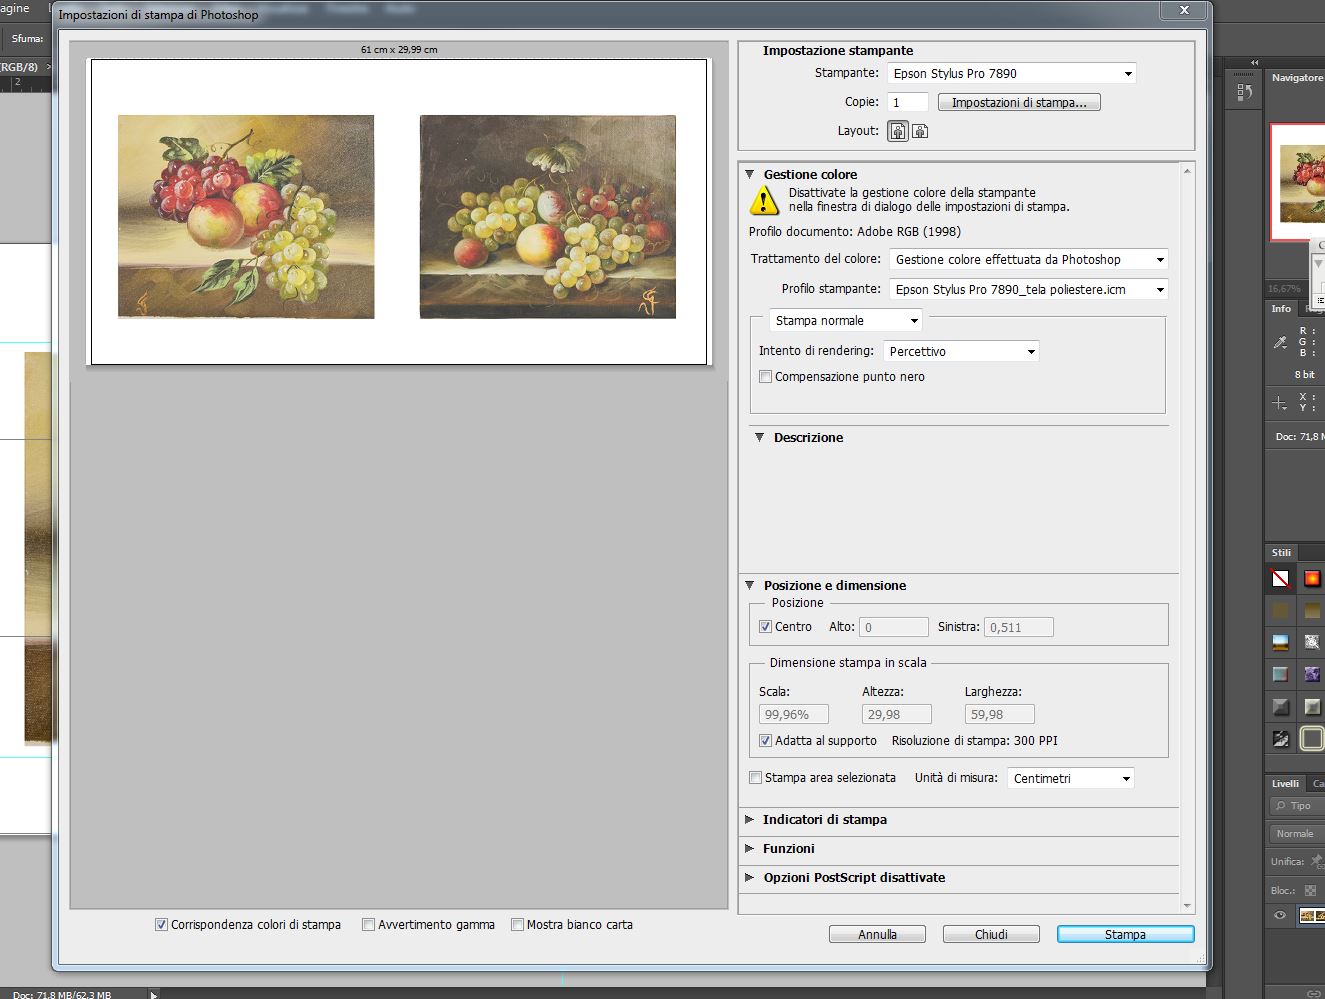Toggle Corrispondenza colori di stampa checkbox
The height and width of the screenshot is (999, 1325).
161,925
